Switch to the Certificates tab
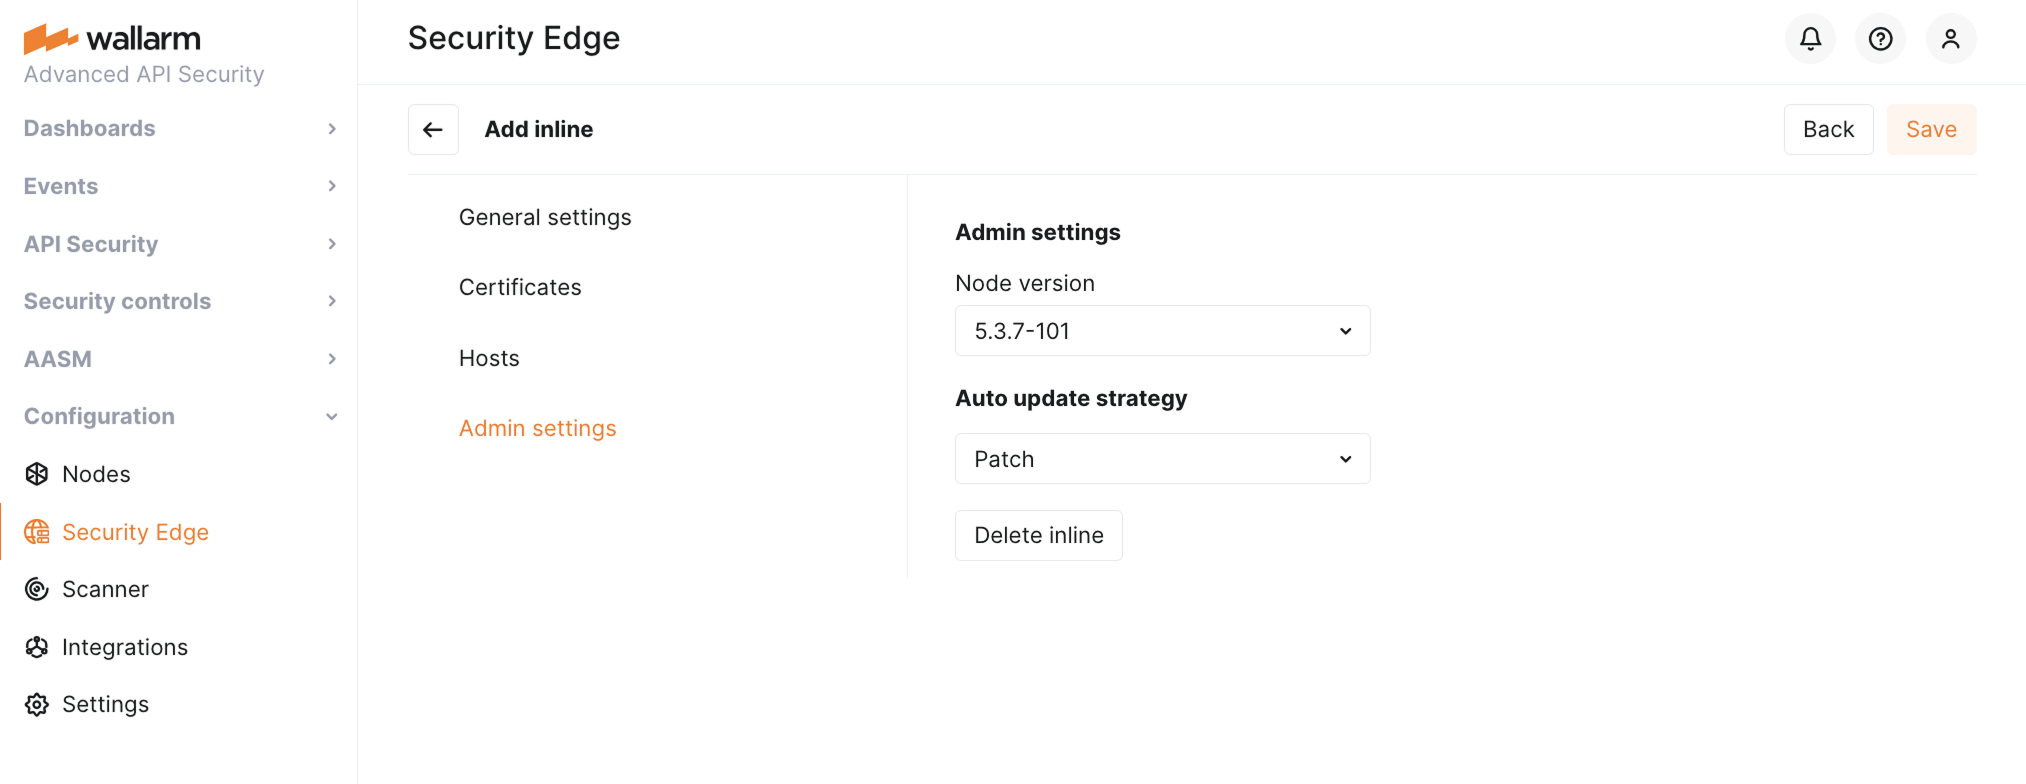This screenshot has width=2026, height=784. click(x=520, y=287)
